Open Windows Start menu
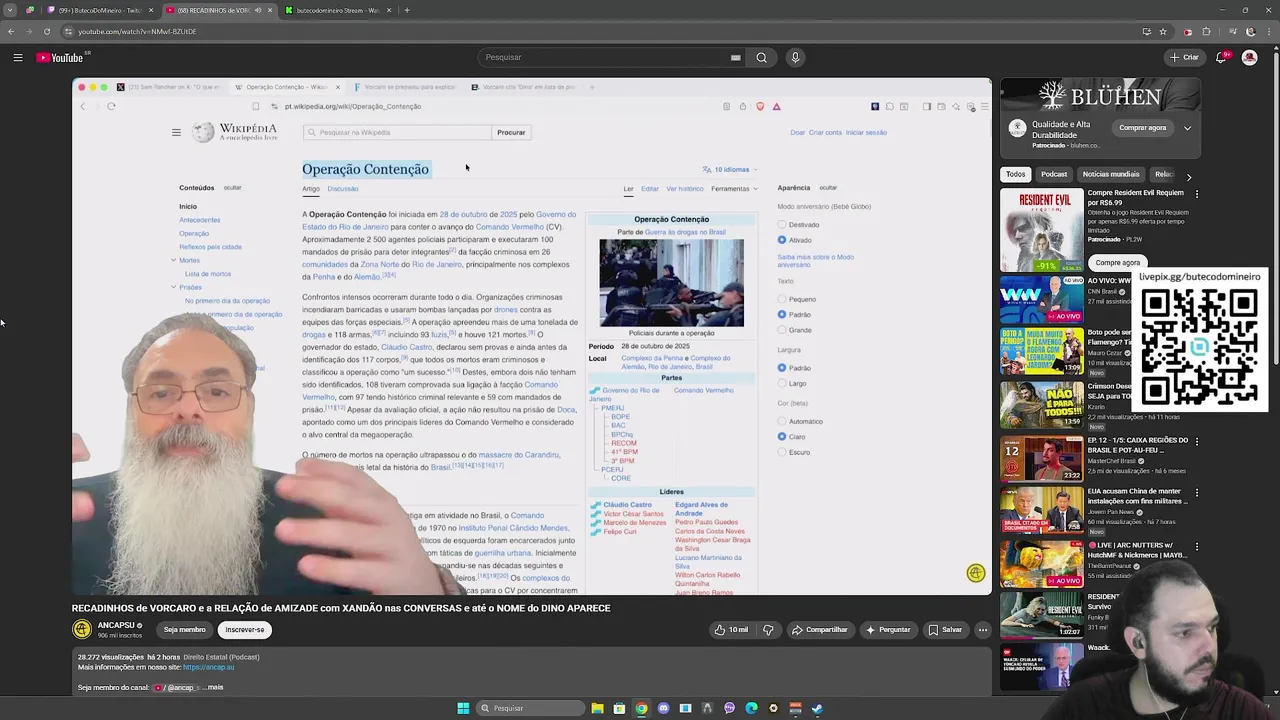This screenshot has width=1280, height=720. (463, 708)
